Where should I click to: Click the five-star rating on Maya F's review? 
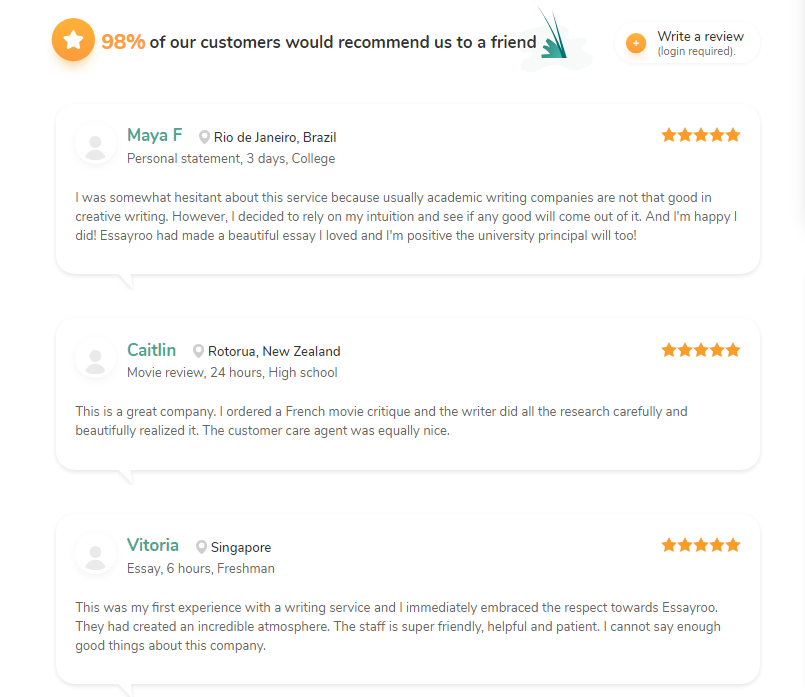pos(701,135)
